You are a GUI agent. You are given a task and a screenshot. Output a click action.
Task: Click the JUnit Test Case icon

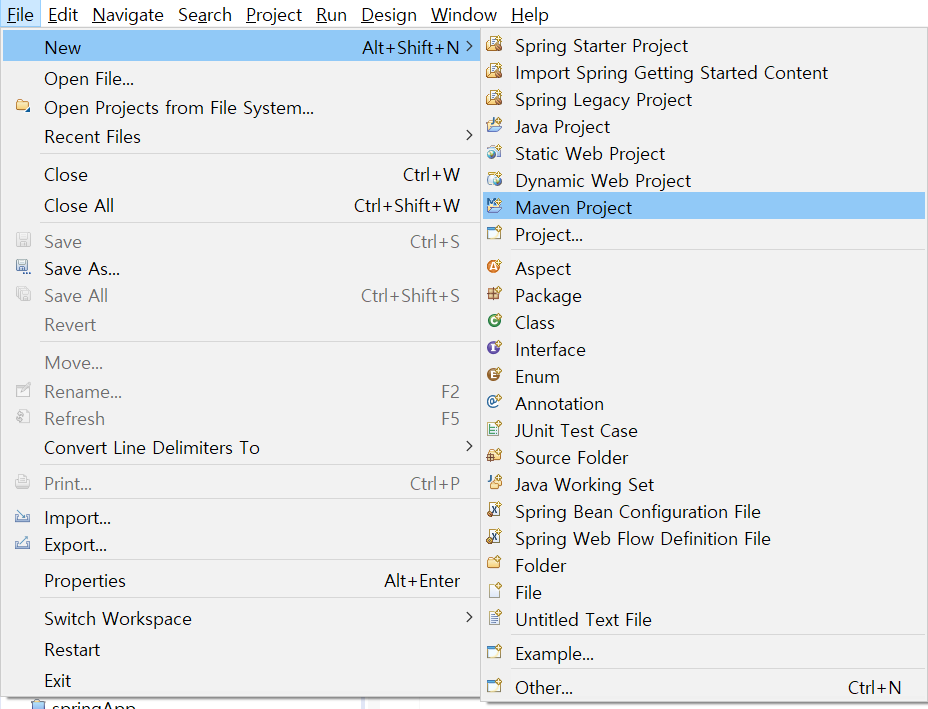click(x=494, y=429)
